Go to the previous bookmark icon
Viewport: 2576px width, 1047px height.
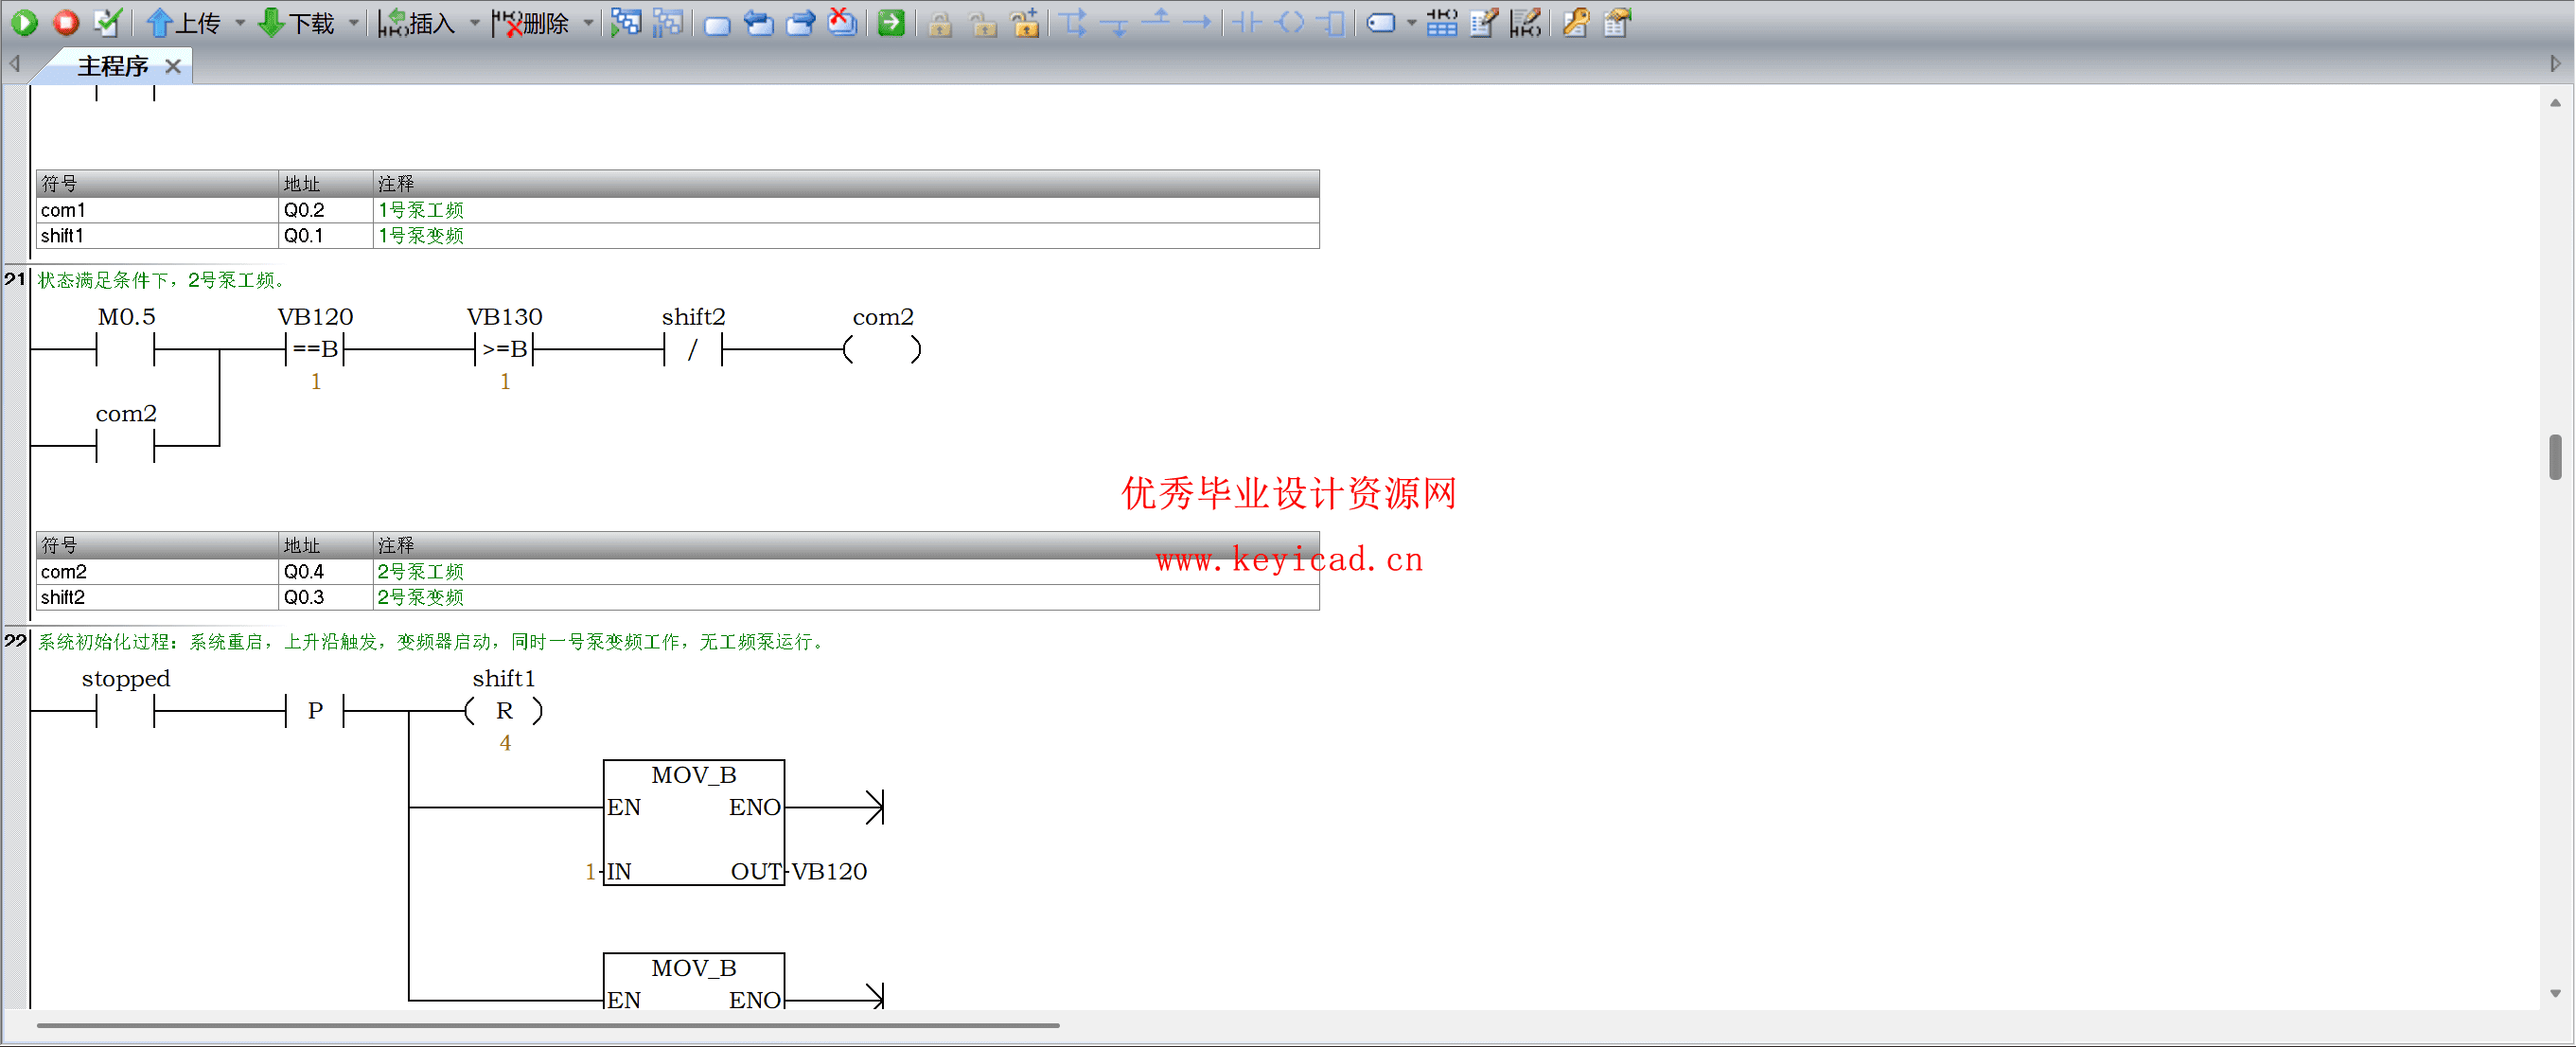click(759, 22)
